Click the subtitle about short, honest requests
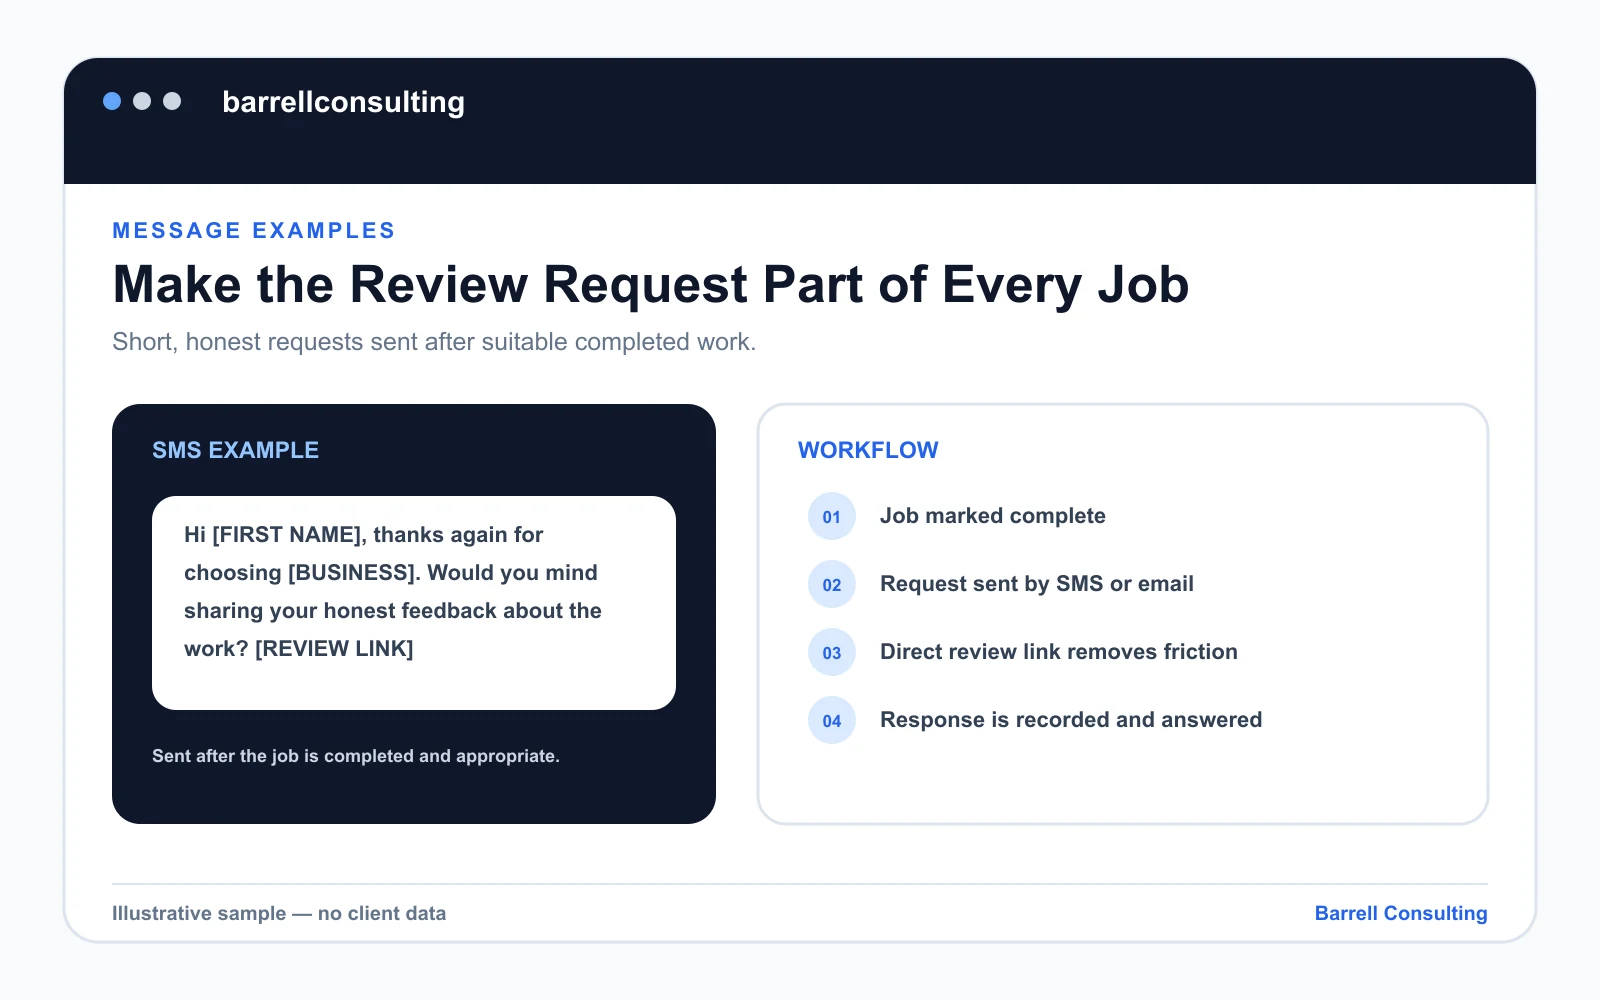The width and height of the screenshot is (1600, 1000). click(x=434, y=342)
